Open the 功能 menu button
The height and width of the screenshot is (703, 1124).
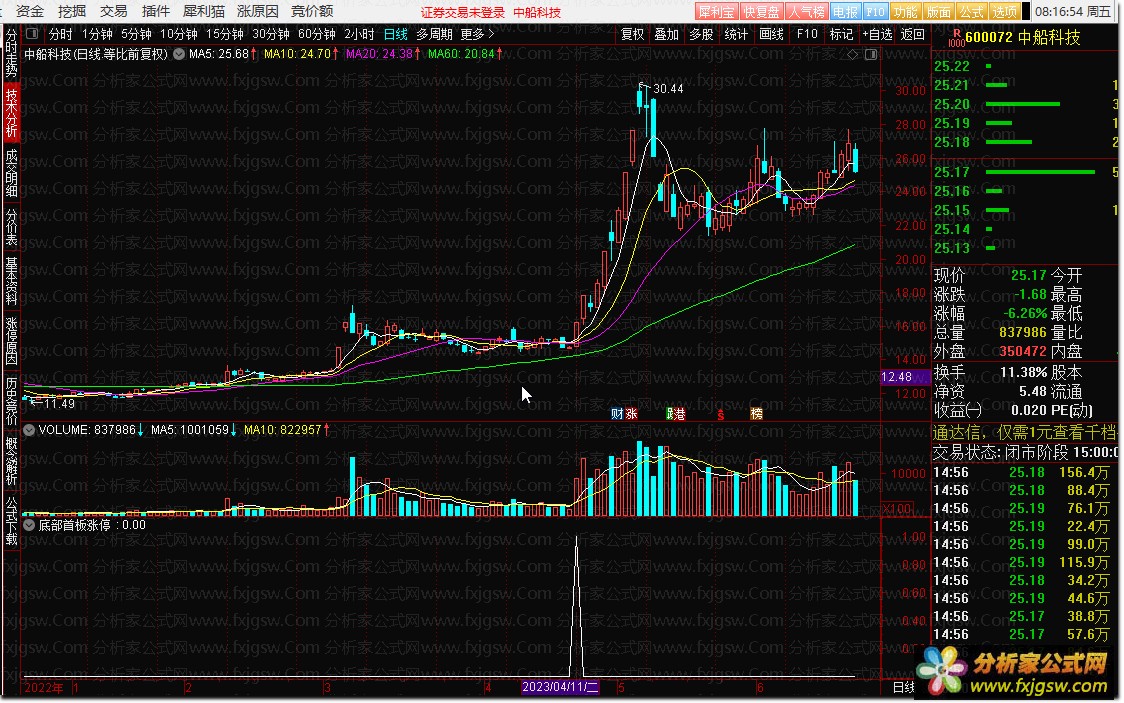click(905, 12)
